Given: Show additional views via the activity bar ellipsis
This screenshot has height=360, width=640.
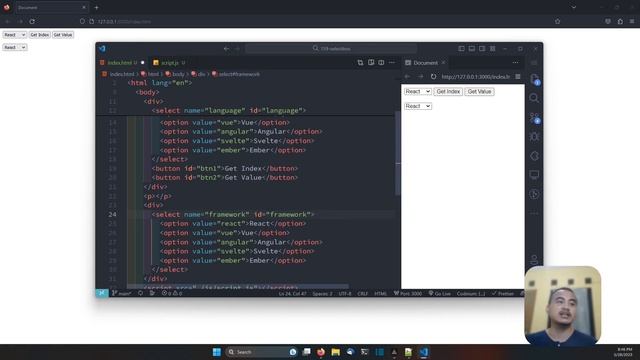Looking at the screenshot, I should (x=534, y=213).
